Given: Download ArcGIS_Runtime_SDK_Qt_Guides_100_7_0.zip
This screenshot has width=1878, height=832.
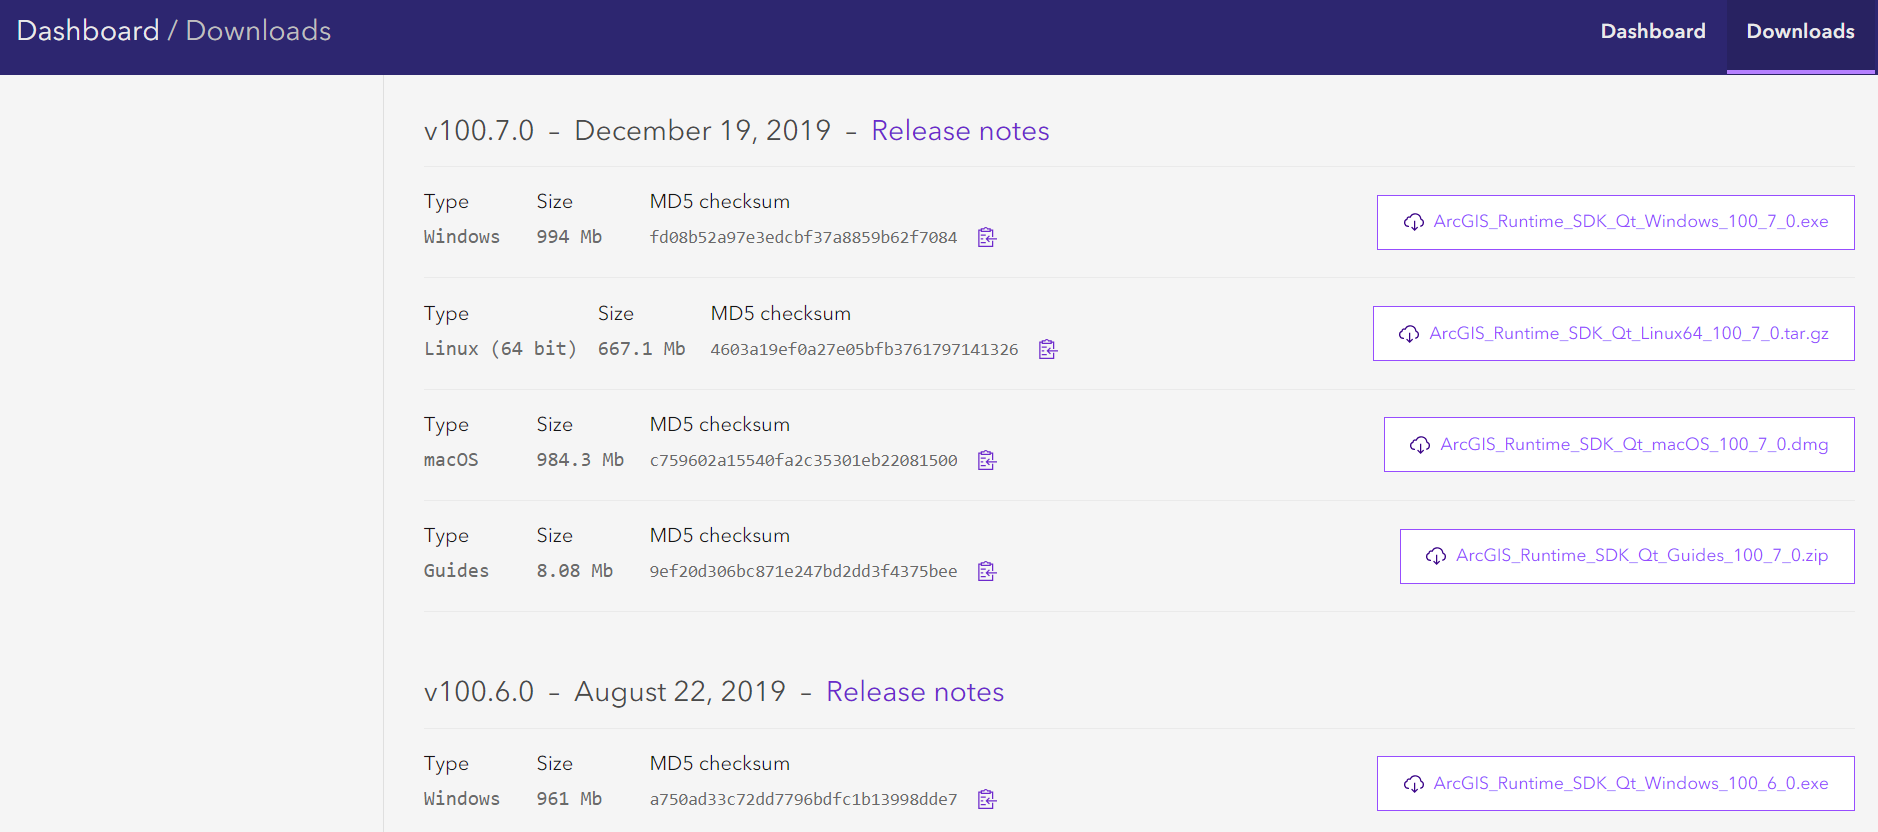Looking at the screenshot, I should click(x=1627, y=556).
